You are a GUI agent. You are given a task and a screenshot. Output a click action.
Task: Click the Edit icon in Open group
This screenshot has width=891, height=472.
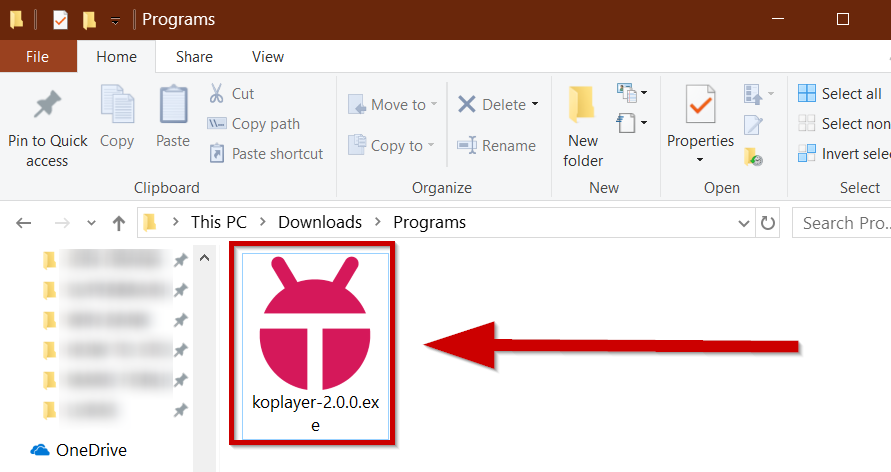753,124
